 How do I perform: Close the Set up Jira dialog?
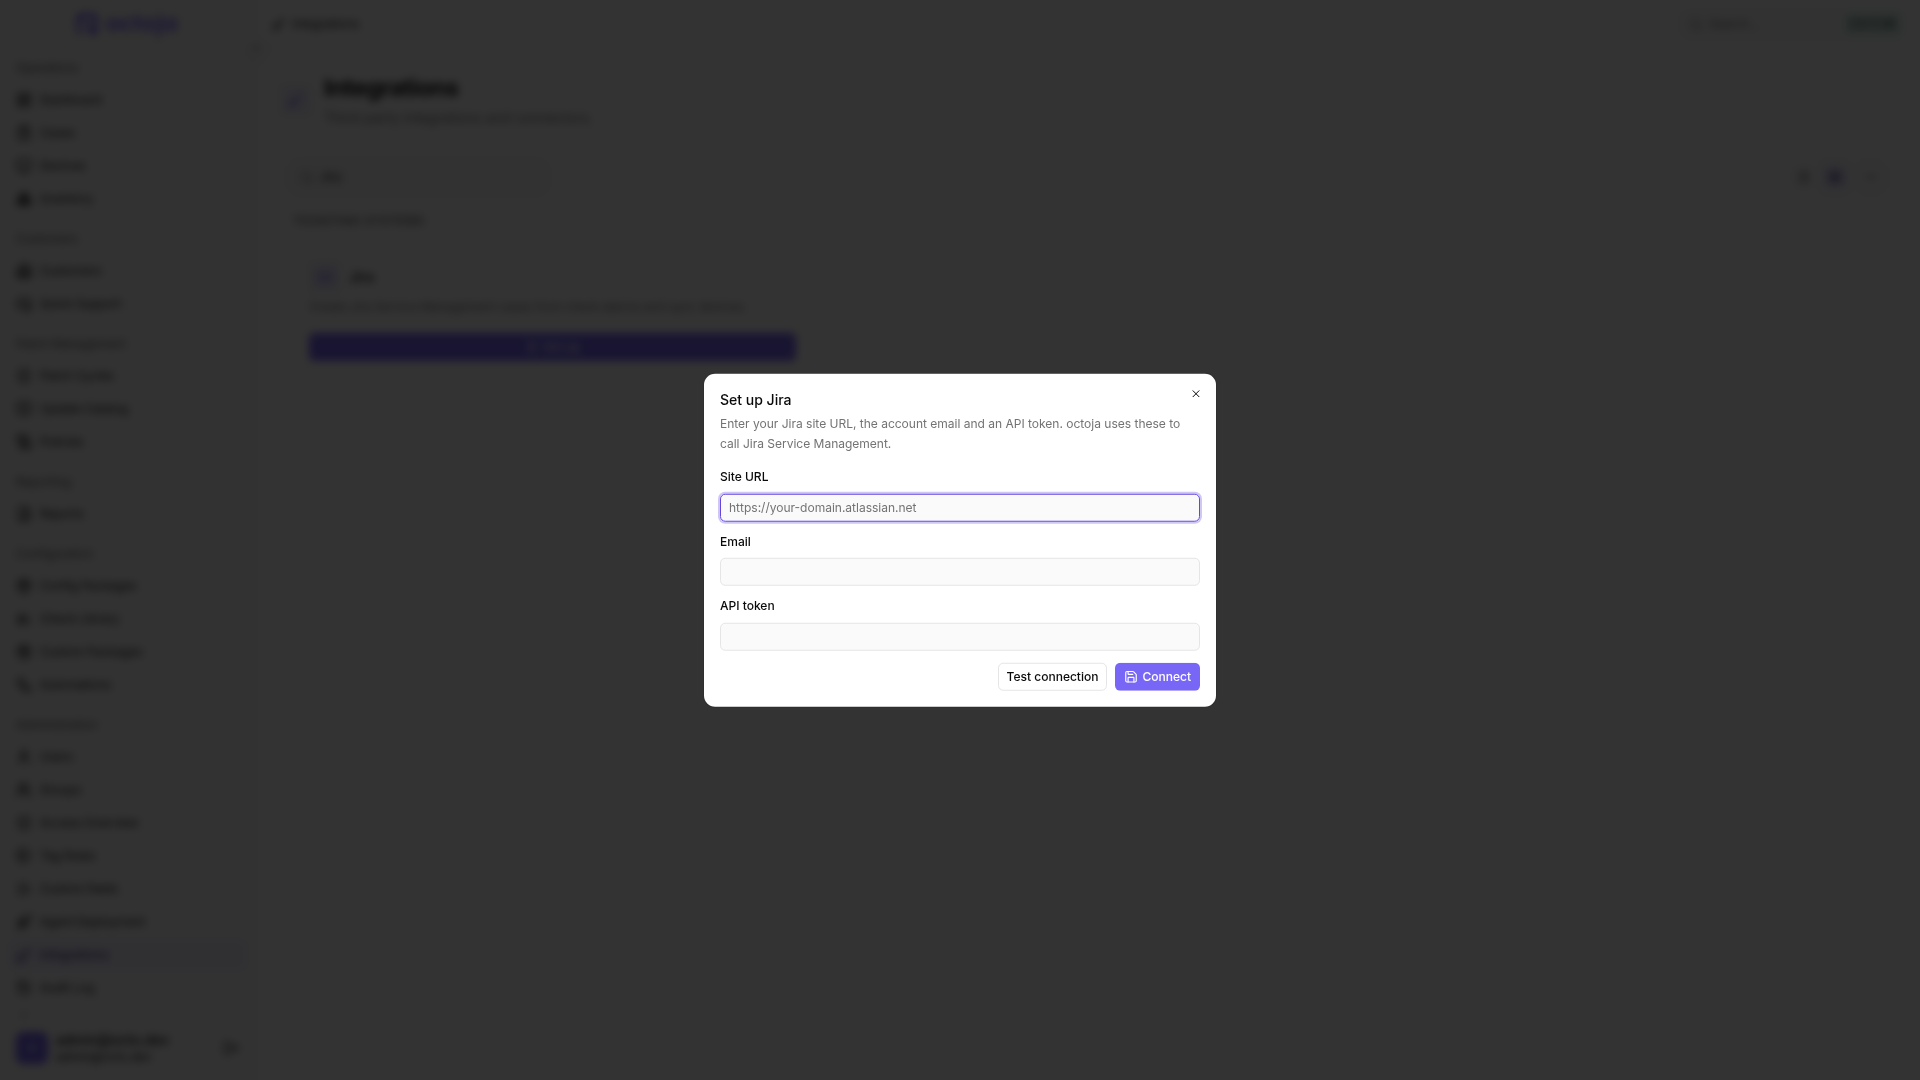pos(1195,394)
